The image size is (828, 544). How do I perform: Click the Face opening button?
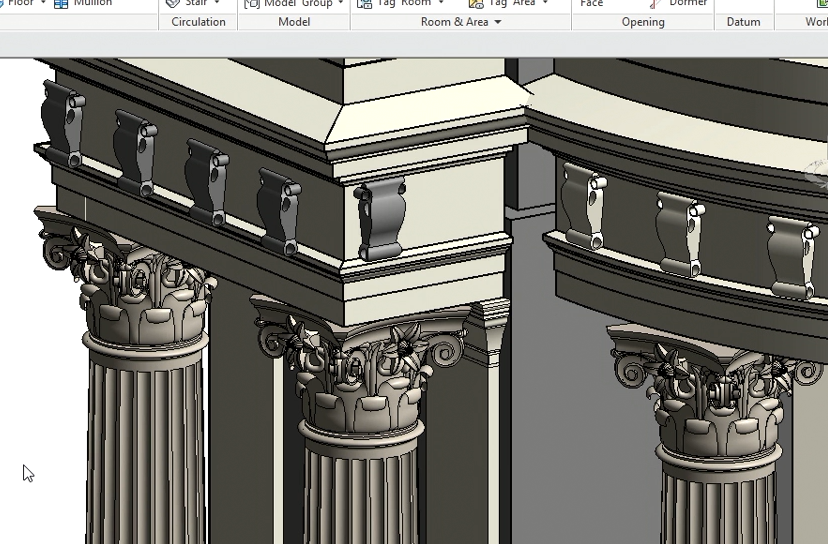point(592,4)
